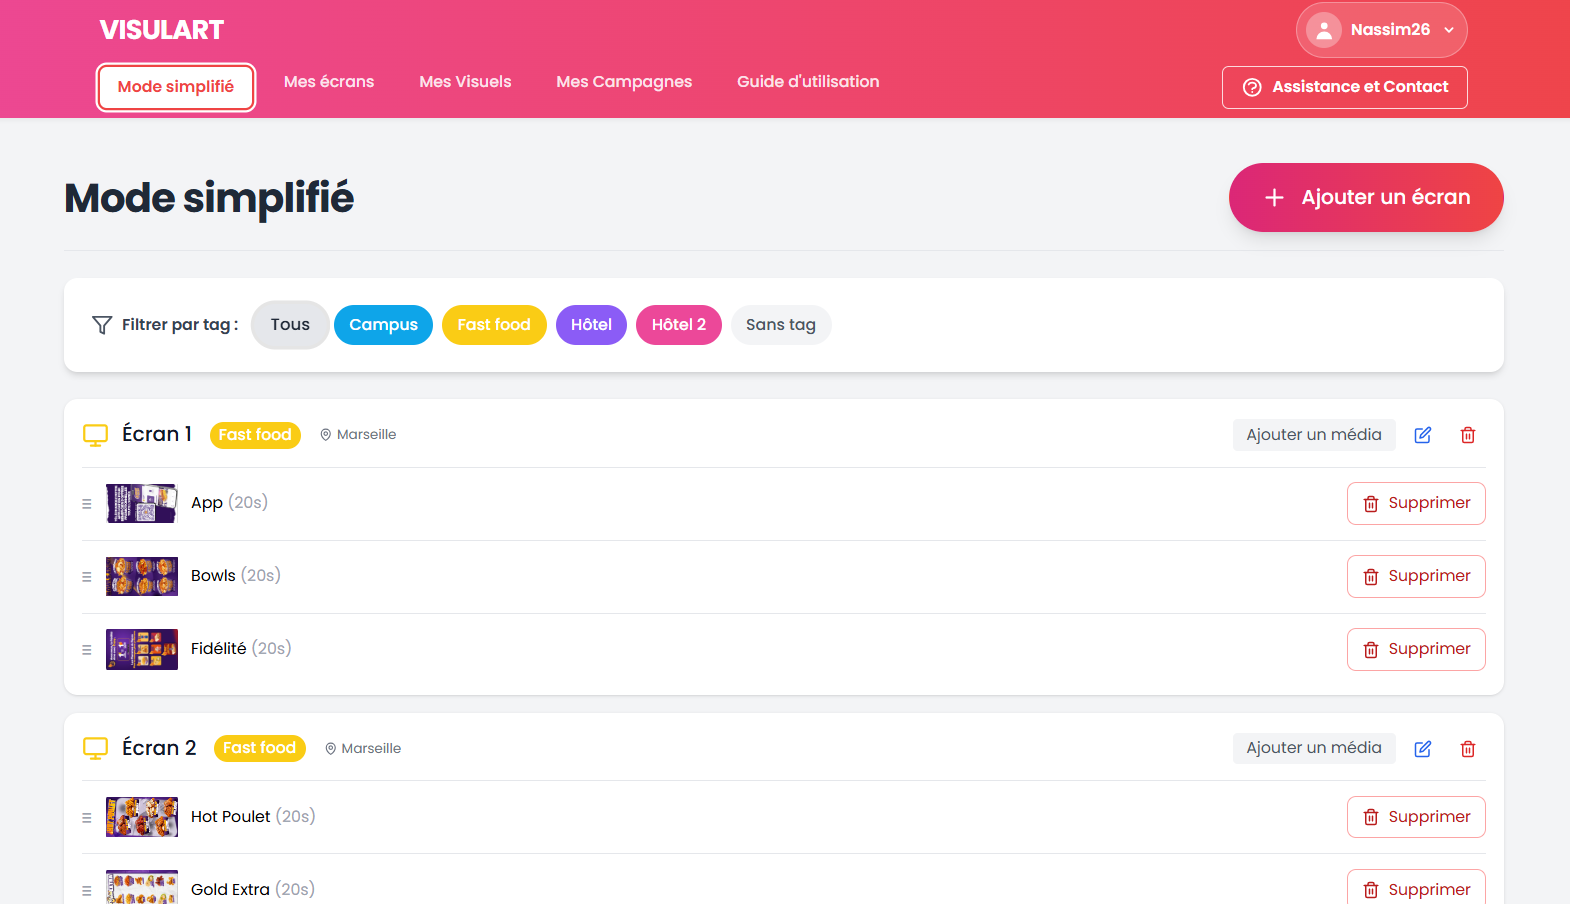The width and height of the screenshot is (1570, 904).
Task: Open the Hot Poulet media thumbnail
Action: pos(142,817)
